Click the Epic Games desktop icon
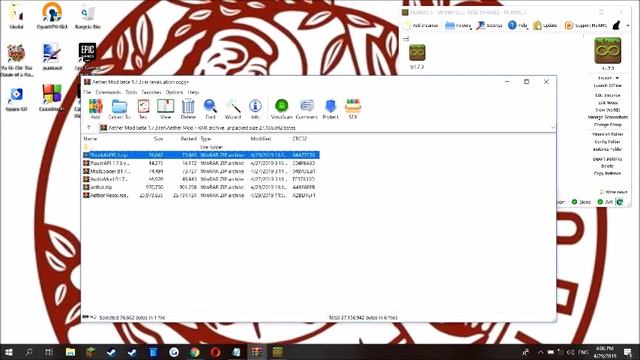Viewport: 640px width, 360px height. pos(87,57)
